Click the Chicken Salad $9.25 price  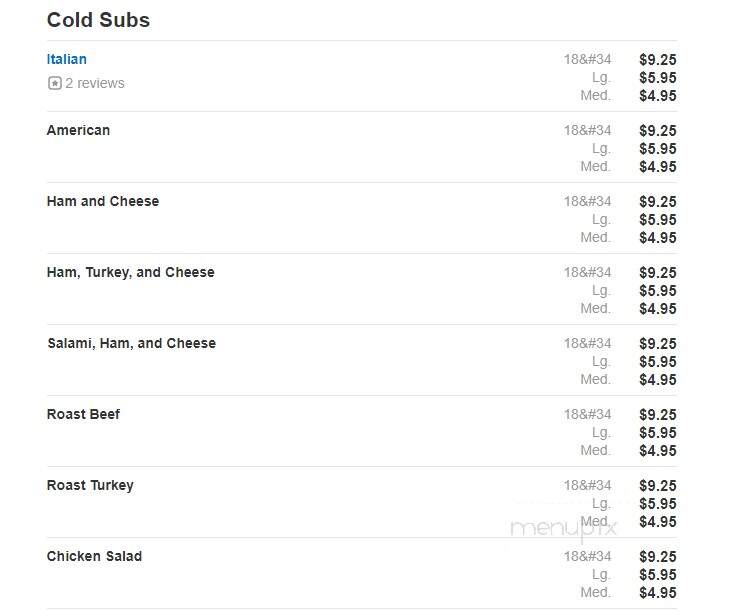coord(658,557)
